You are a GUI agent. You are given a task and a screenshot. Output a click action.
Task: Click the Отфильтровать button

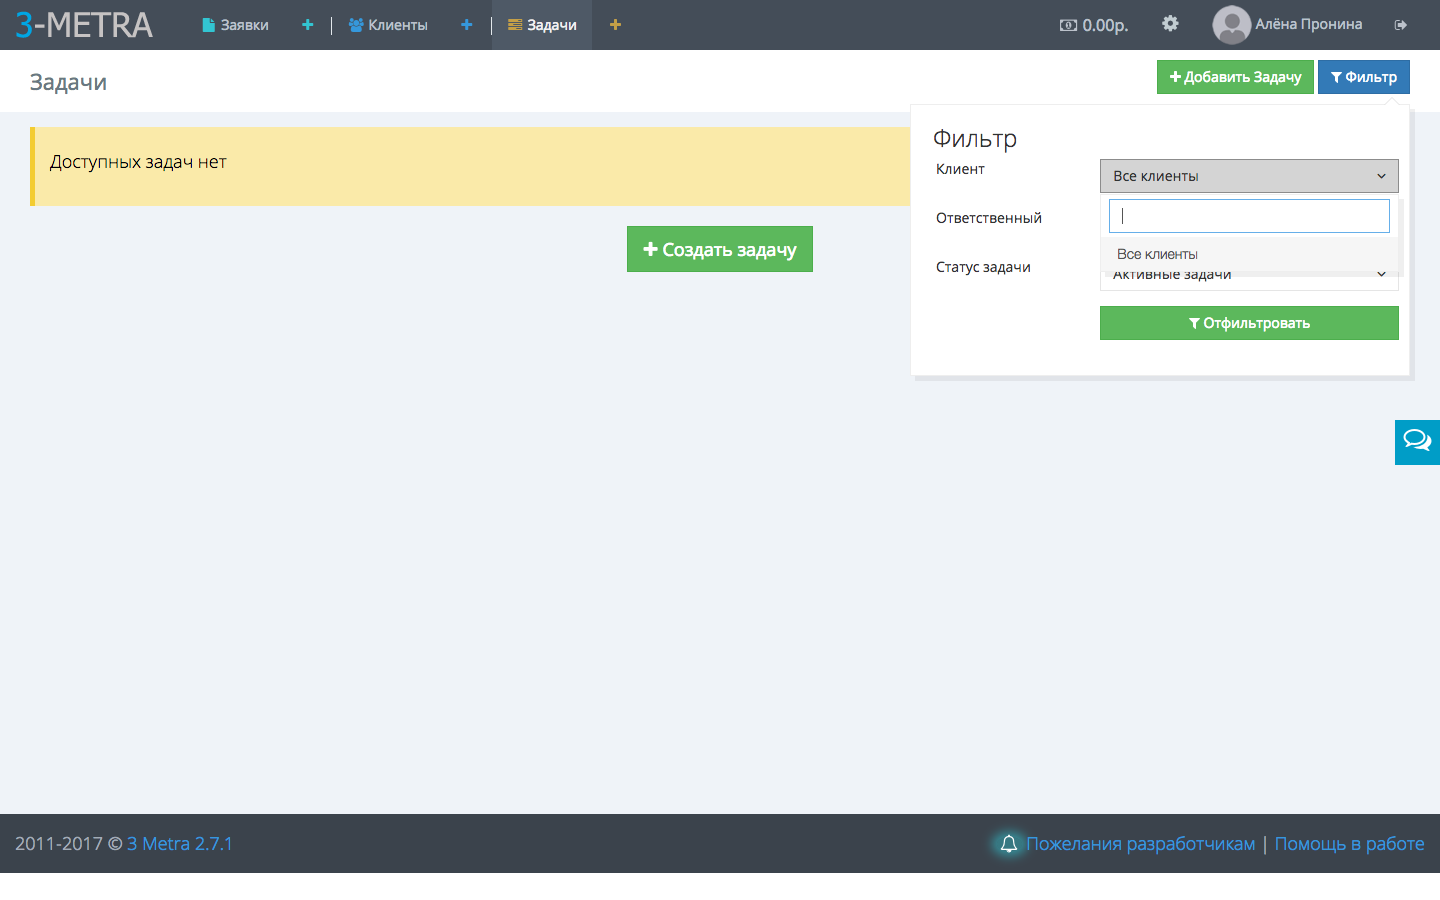point(1249,323)
